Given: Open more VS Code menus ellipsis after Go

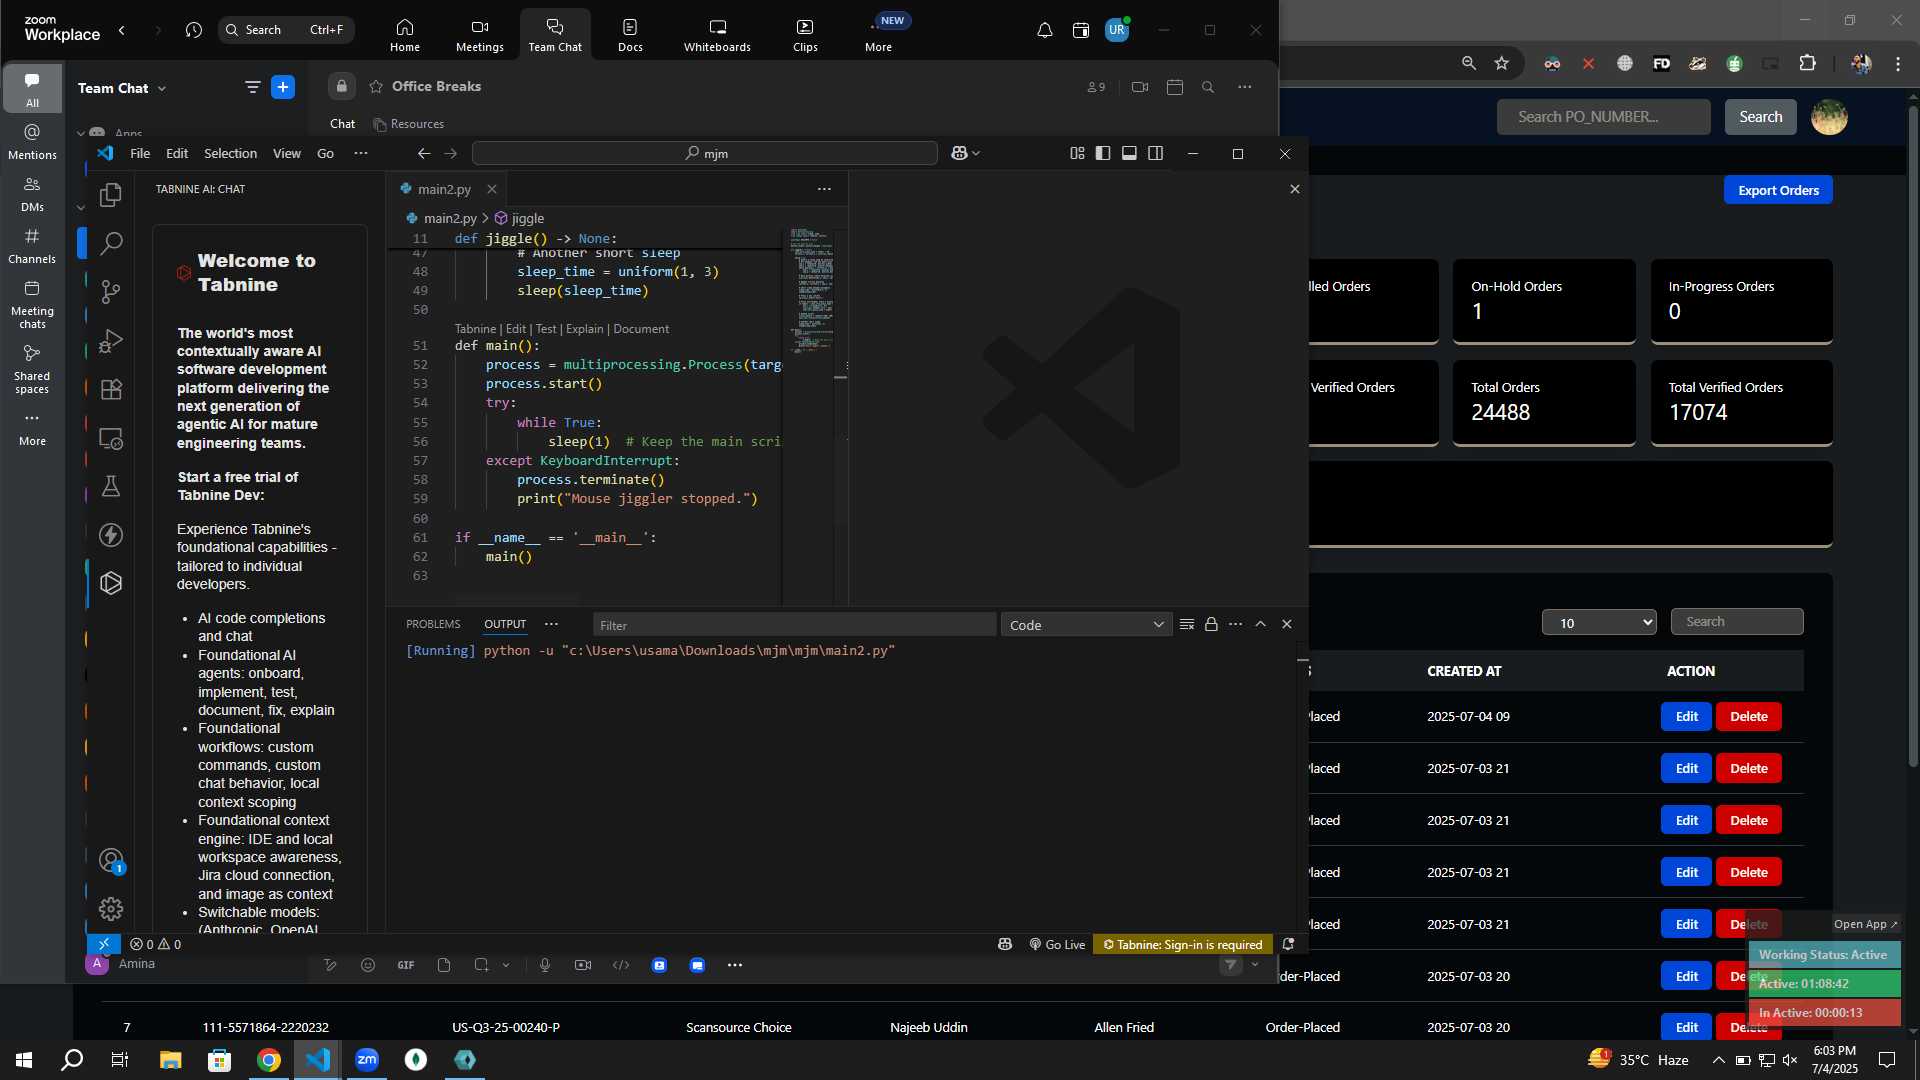Looking at the screenshot, I should point(361,153).
